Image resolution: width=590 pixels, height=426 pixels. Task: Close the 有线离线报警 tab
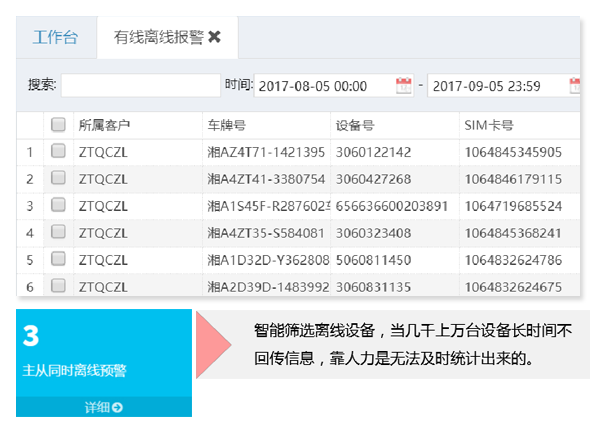tap(214, 37)
